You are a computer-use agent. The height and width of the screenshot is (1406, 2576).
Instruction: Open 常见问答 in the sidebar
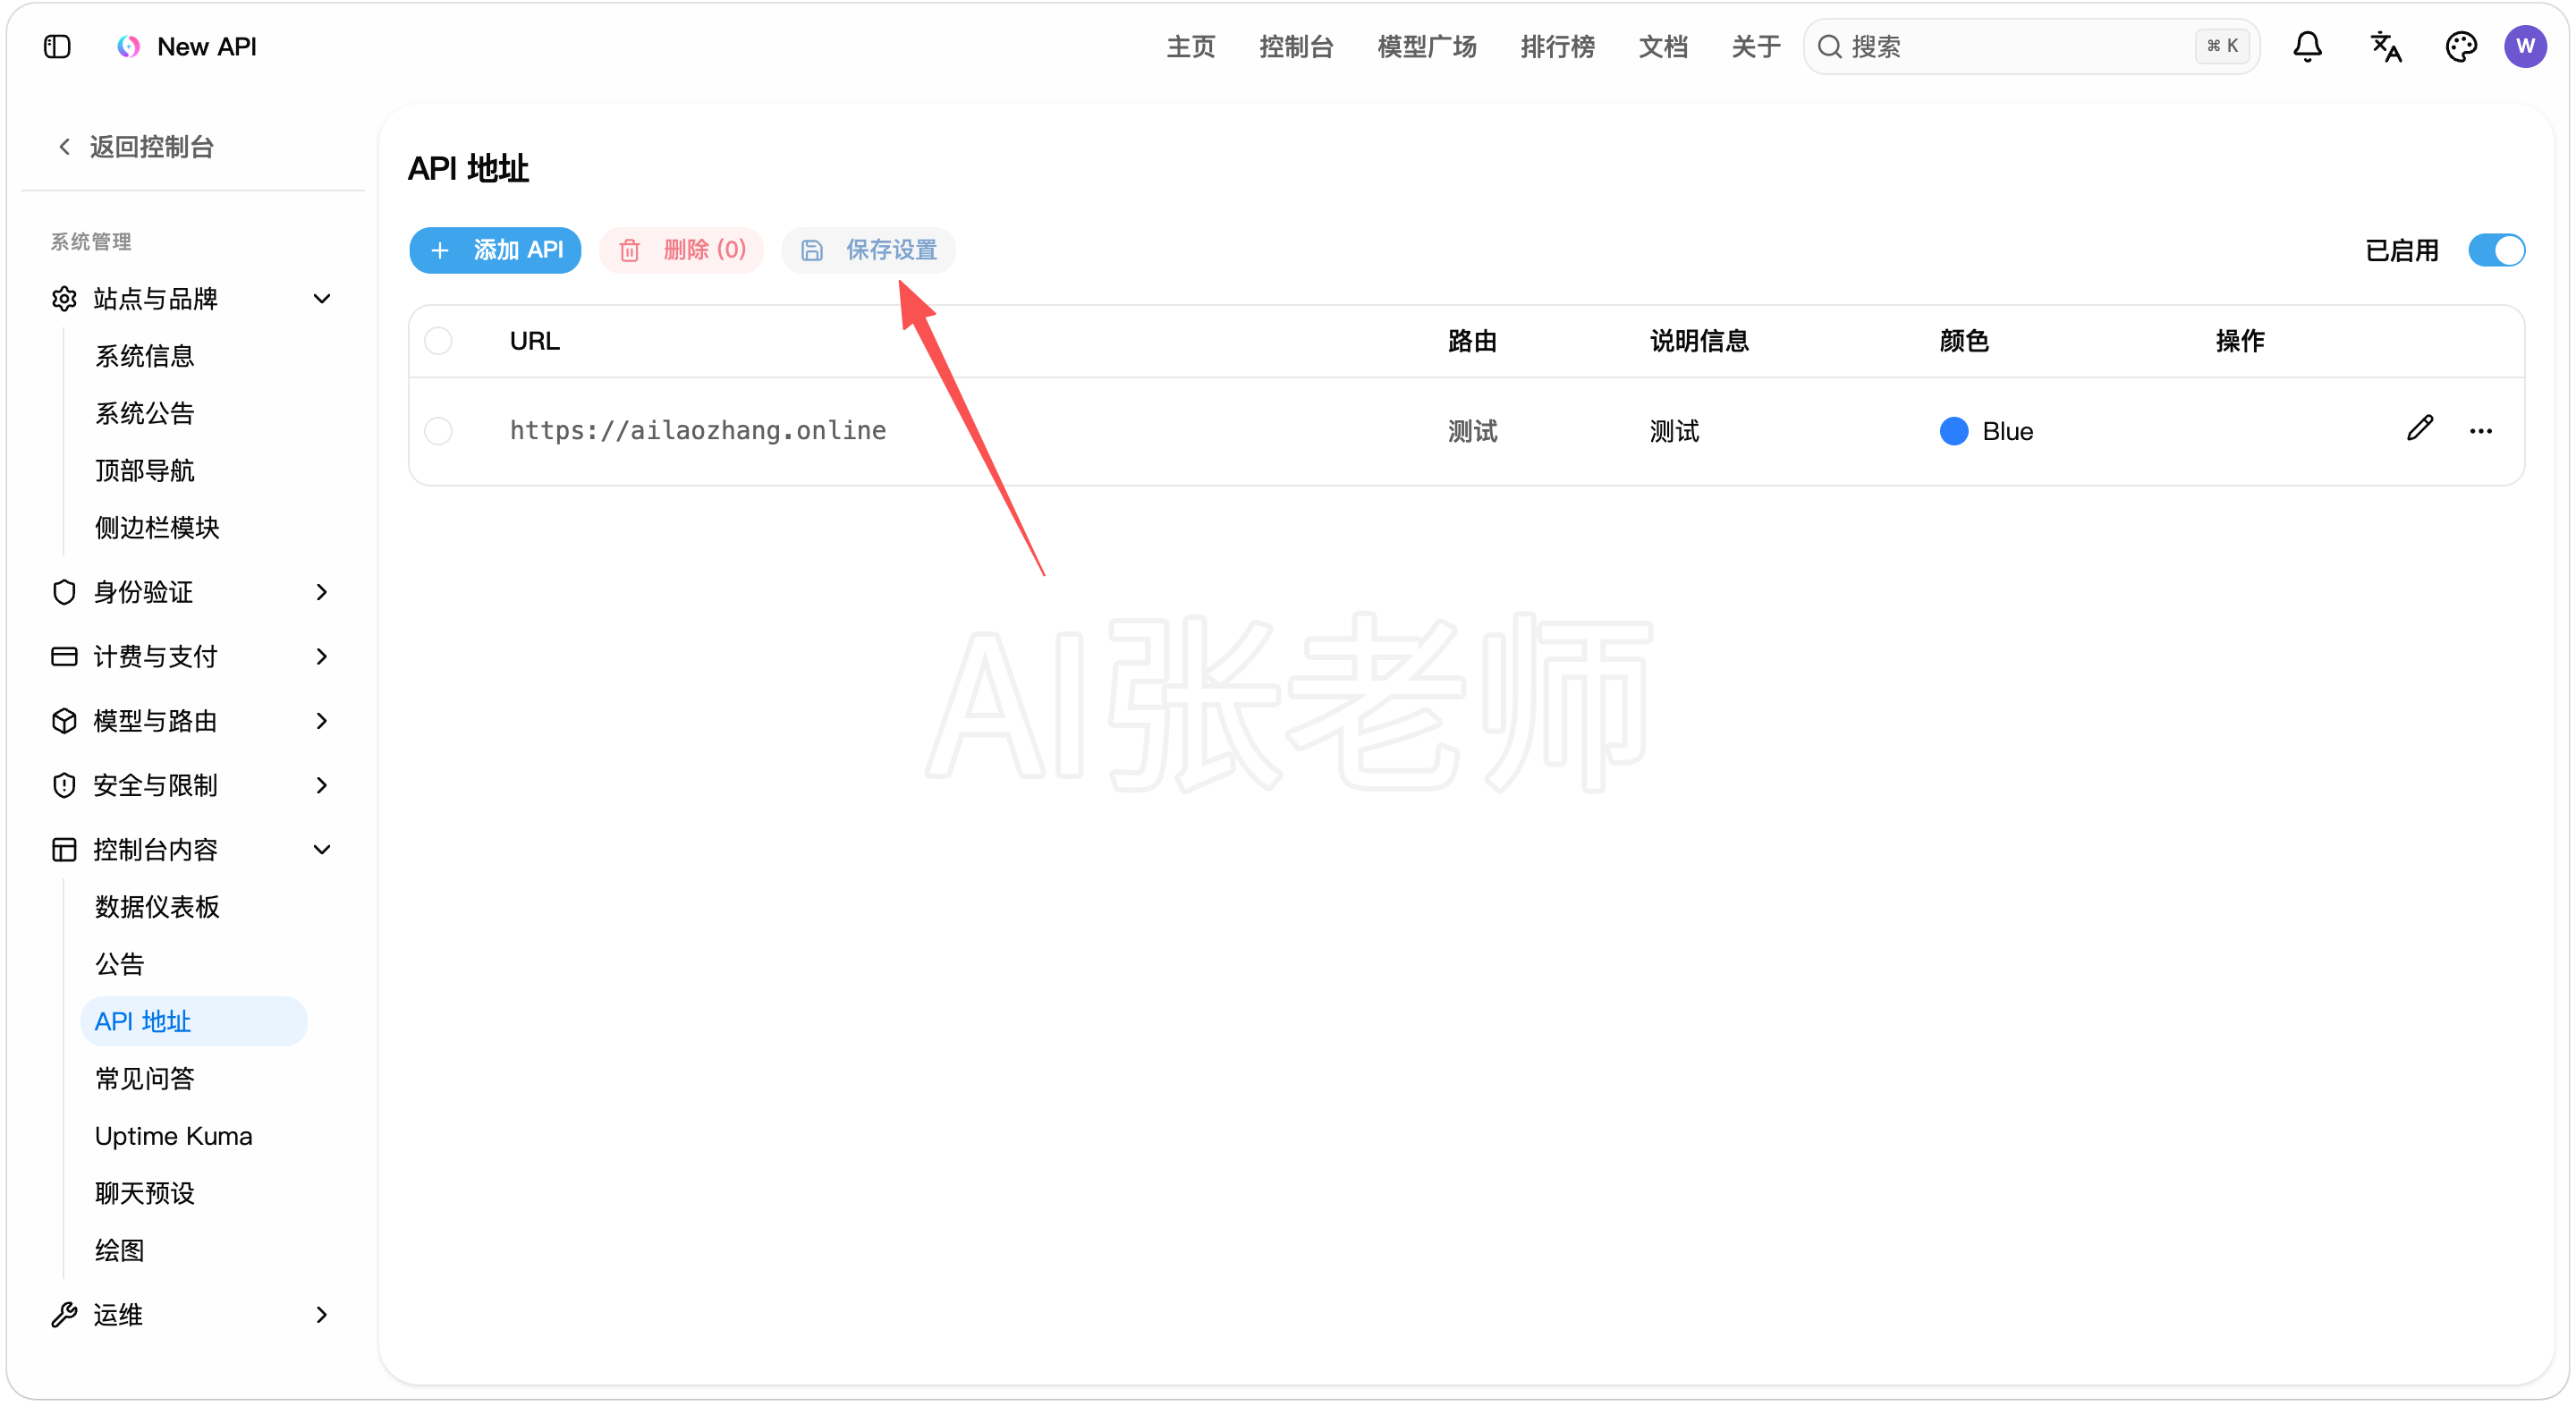click(x=145, y=1079)
